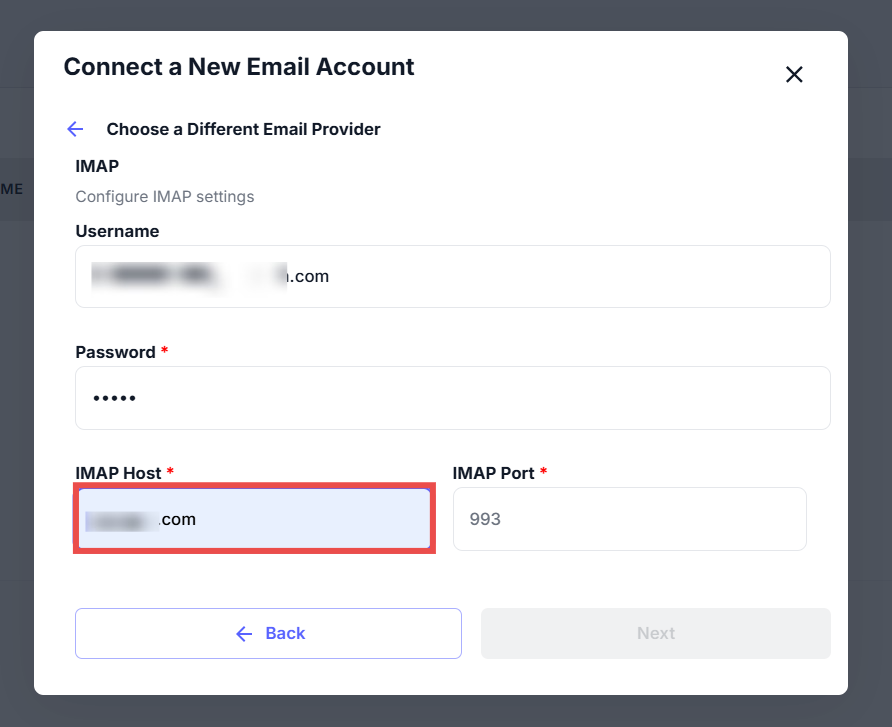892x727 pixels.
Task: Focus the IMAP Port field showing 993
Action: (x=629, y=519)
